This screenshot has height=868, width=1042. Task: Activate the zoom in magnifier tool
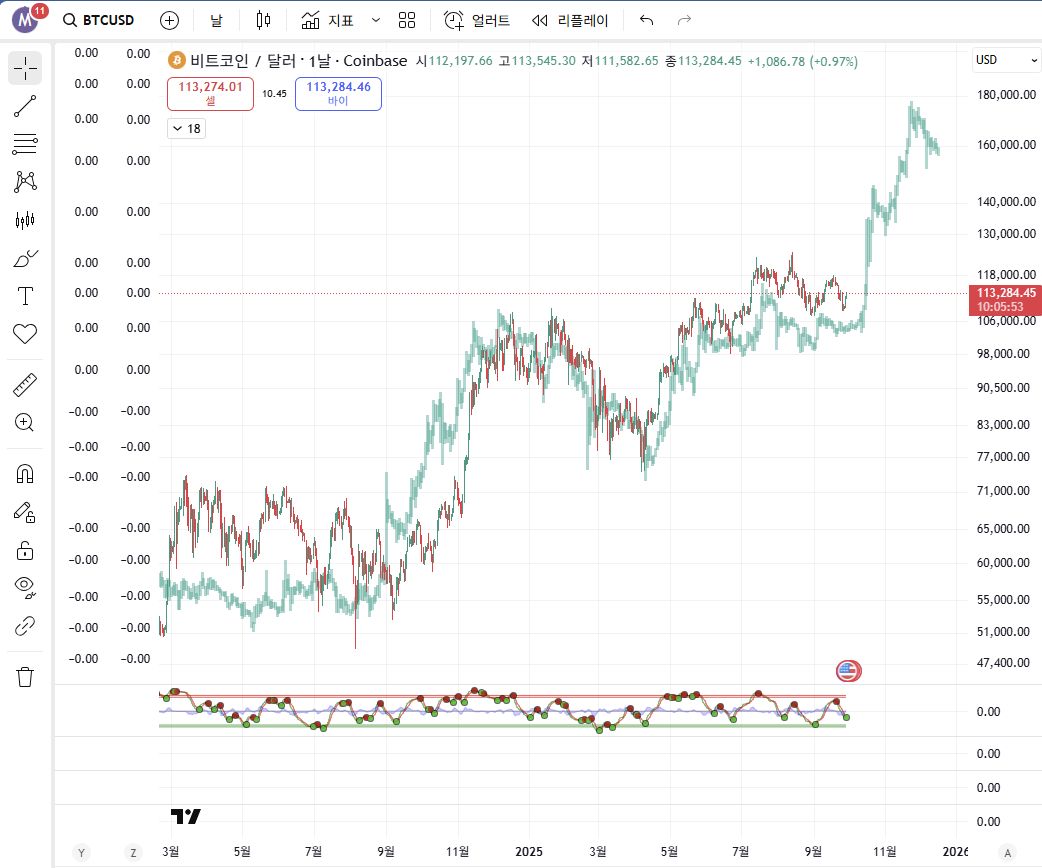(x=25, y=422)
